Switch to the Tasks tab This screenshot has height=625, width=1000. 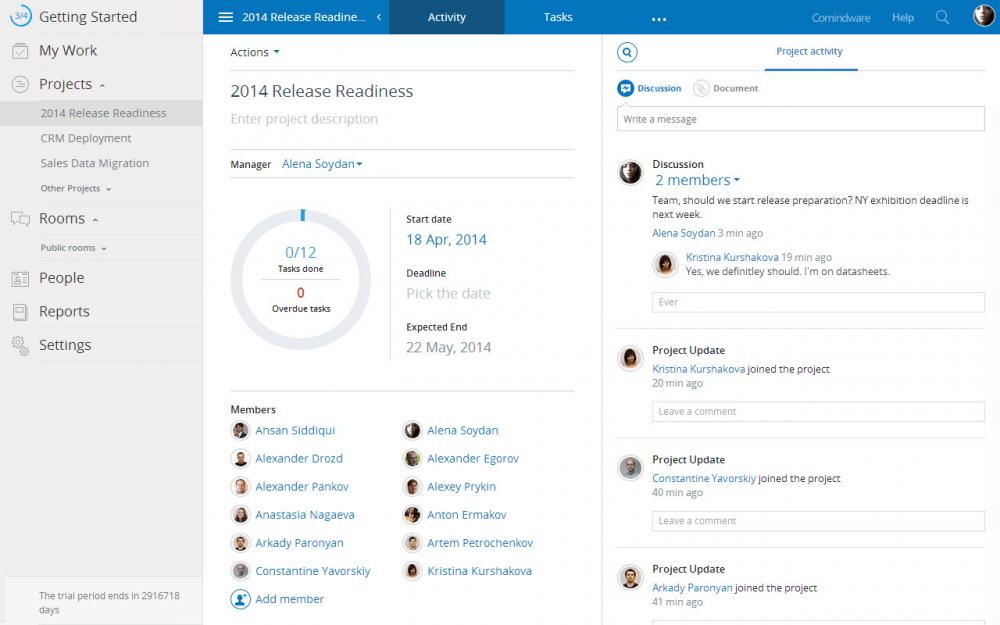pos(558,17)
